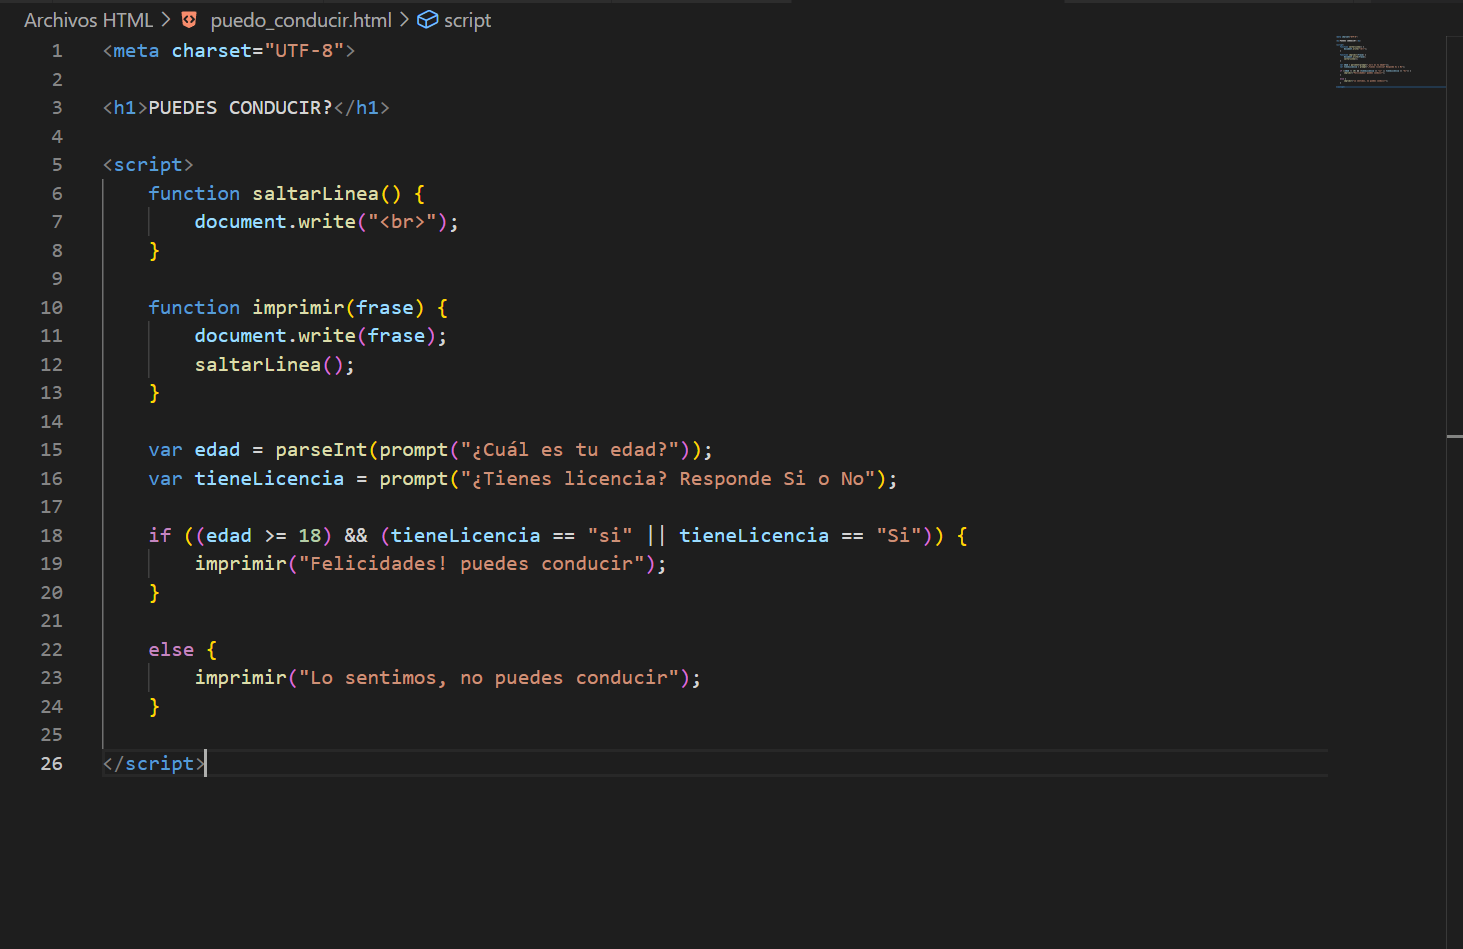Click the HTML5 file icon in breadcrumb
Viewport: 1463px width, 949px height.
click(189, 20)
